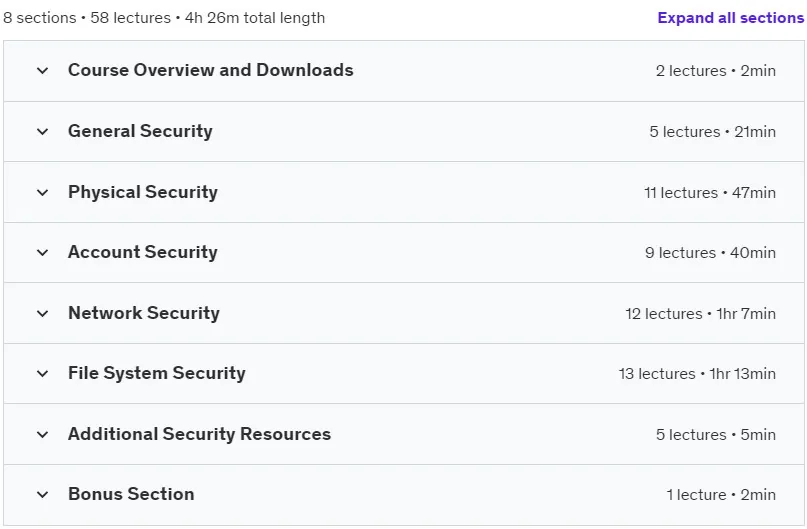Toggle the Network Security chevron icon
This screenshot has height=529, width=807.
pos(43,313)
